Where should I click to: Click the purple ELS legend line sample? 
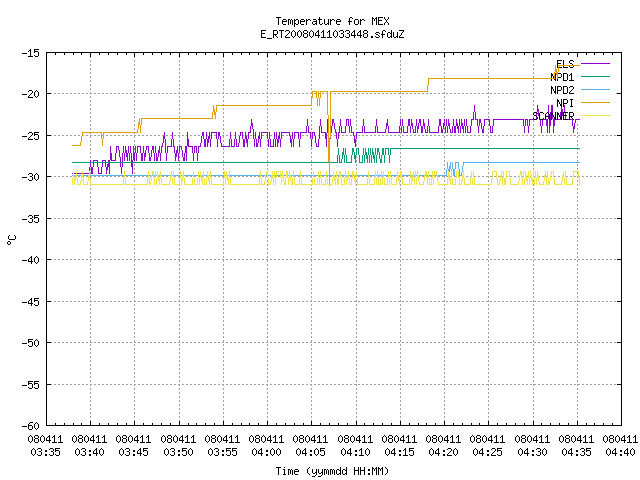click(x=595, y=64)
